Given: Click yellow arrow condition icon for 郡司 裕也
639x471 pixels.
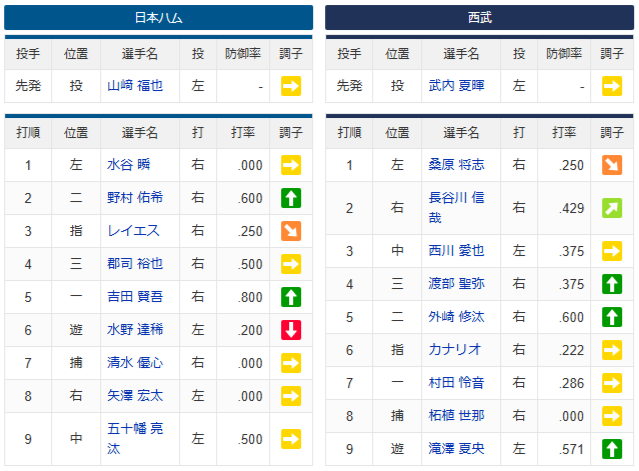Looking at the screenshot, I should 291,264.
